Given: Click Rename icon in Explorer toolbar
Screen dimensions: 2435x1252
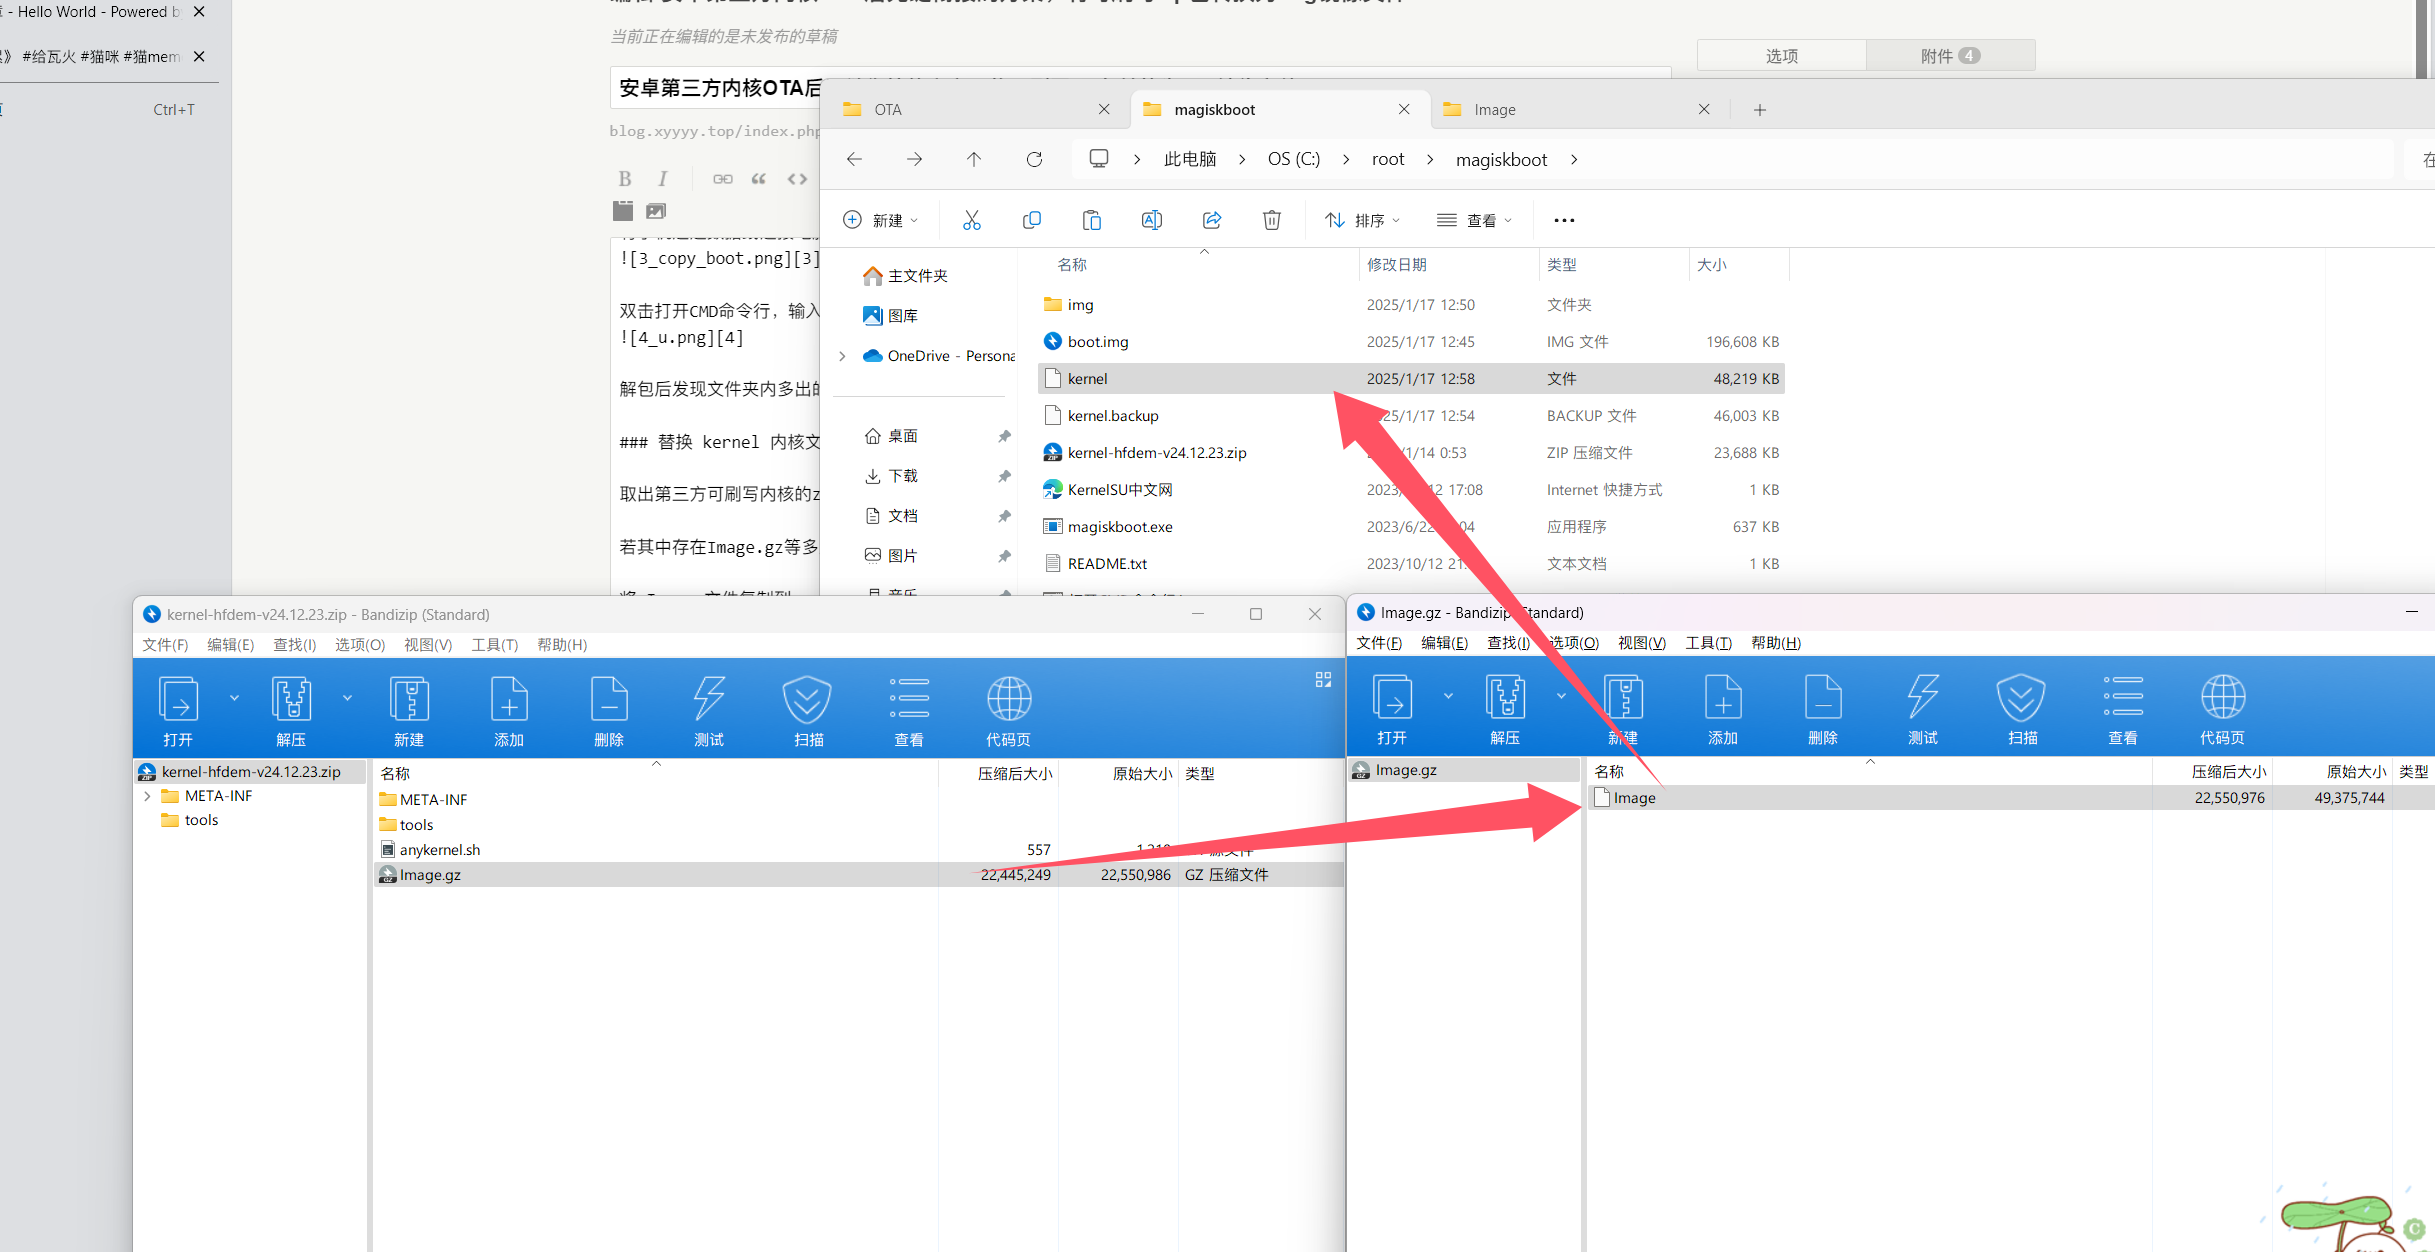Looking at the screenshot, I should coord(1152,220).
